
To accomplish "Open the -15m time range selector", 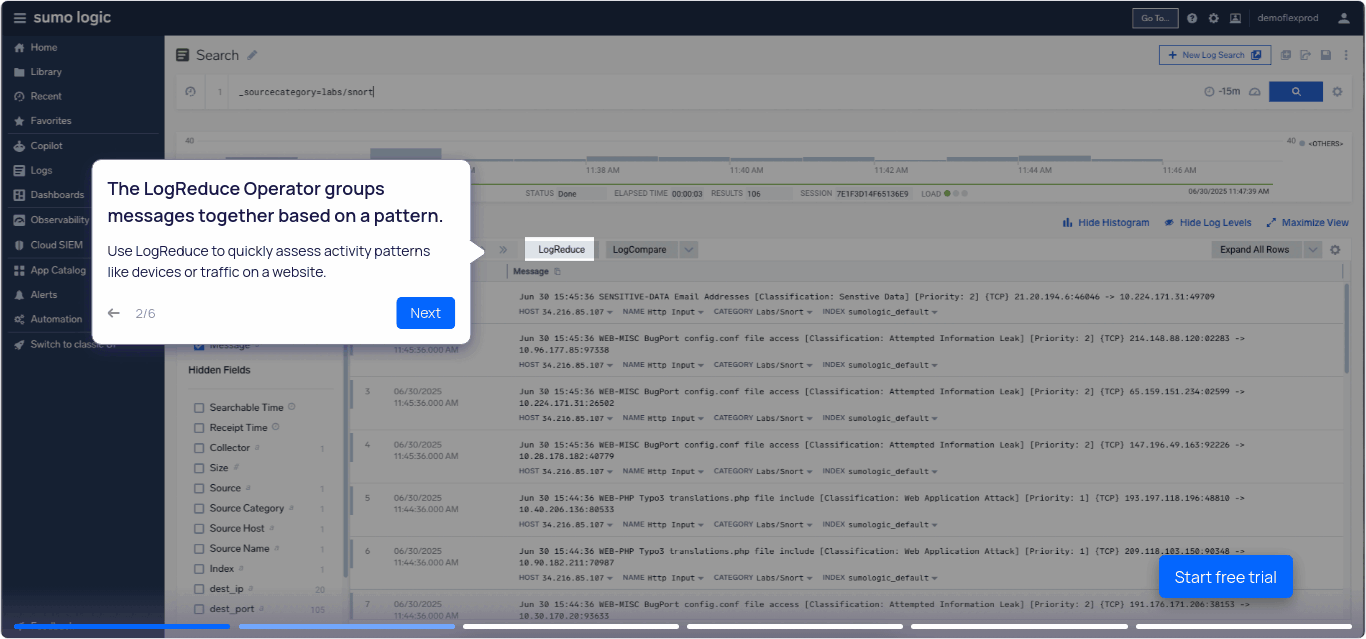I will click(1222, 91).
